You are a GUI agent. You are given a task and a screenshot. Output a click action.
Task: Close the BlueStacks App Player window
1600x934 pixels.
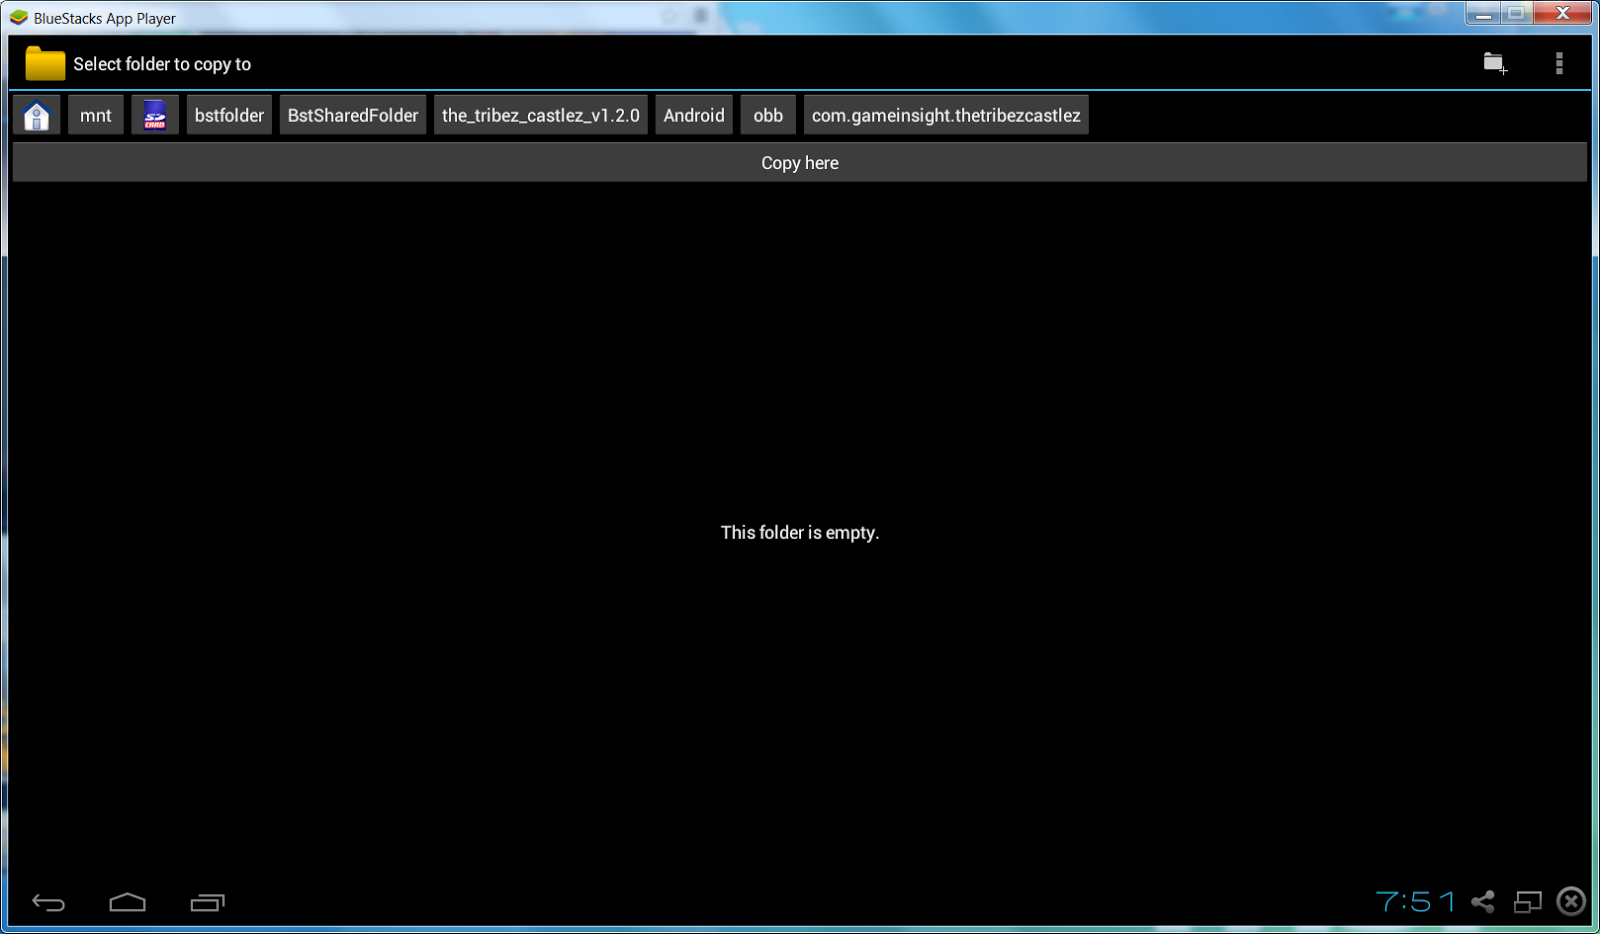tap(1563, 14)
